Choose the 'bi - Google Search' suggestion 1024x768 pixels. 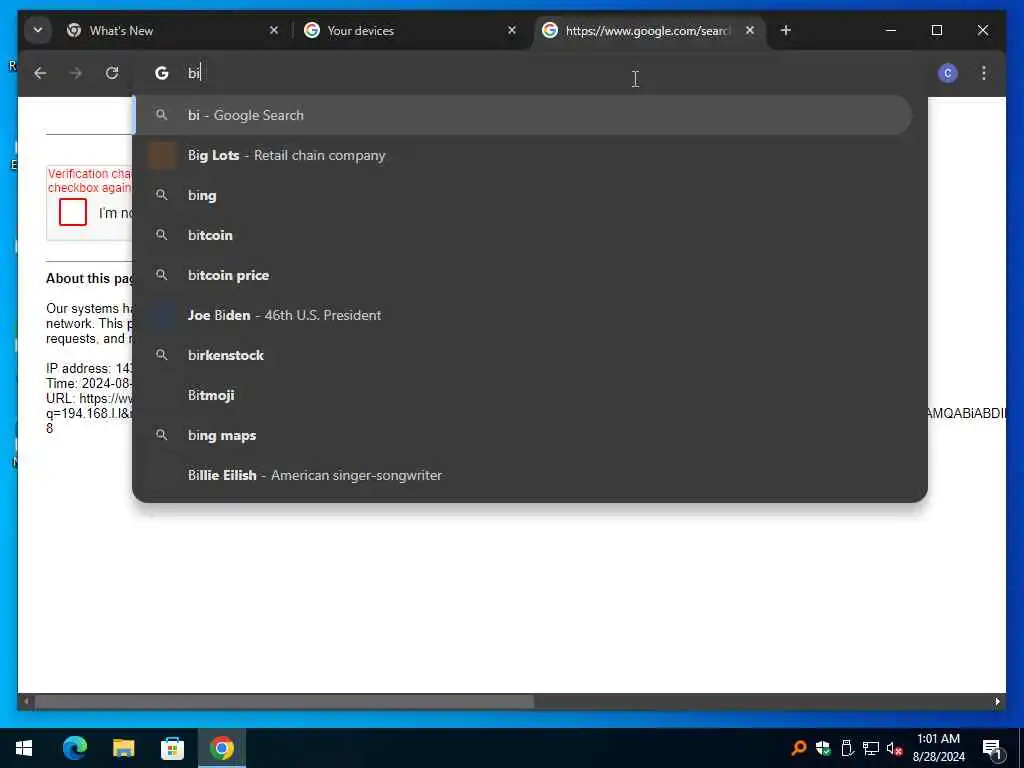pos(523,115)
